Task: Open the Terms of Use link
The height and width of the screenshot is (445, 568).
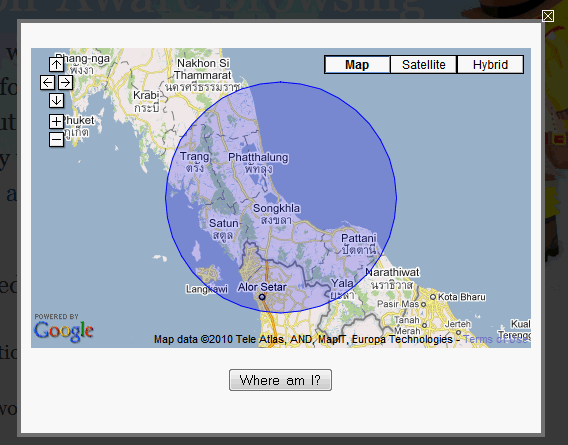Action: click(495, 340)
